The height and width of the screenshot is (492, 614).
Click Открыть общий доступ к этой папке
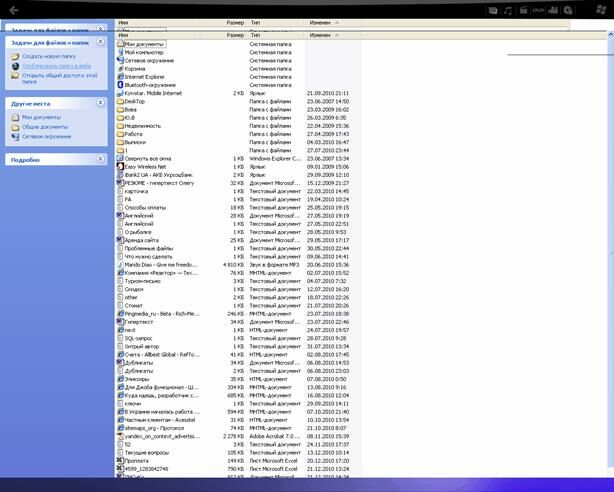(x=59, y=78)
